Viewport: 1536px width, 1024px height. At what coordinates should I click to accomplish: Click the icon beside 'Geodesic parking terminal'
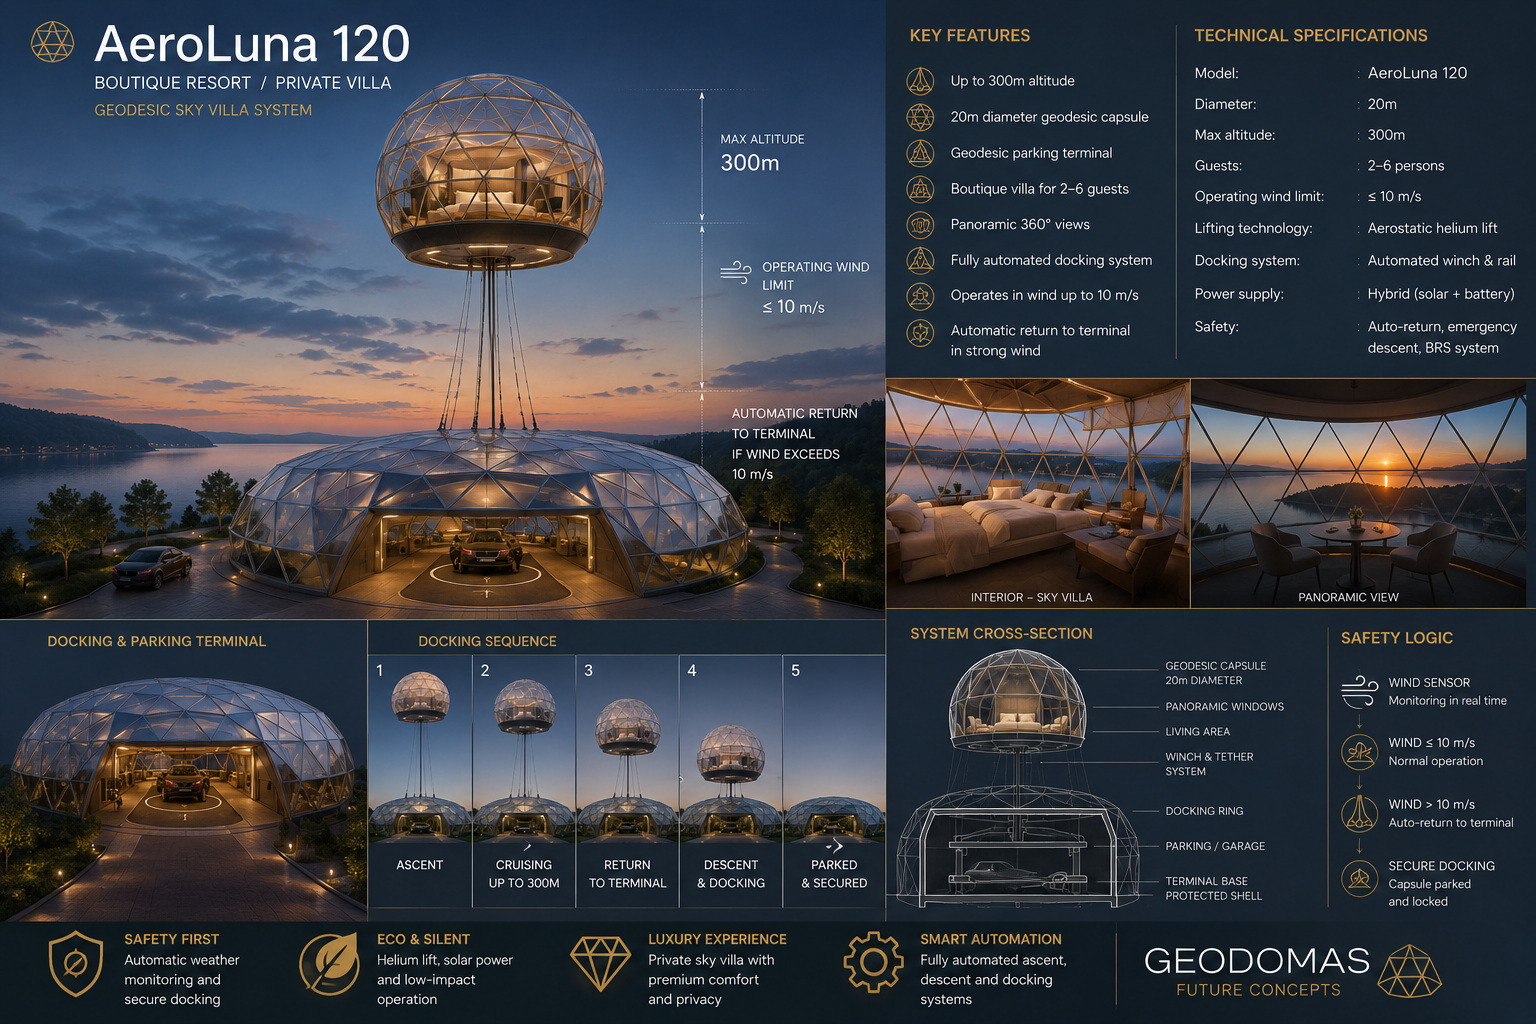pyautogui.click(x=920, y=153)
